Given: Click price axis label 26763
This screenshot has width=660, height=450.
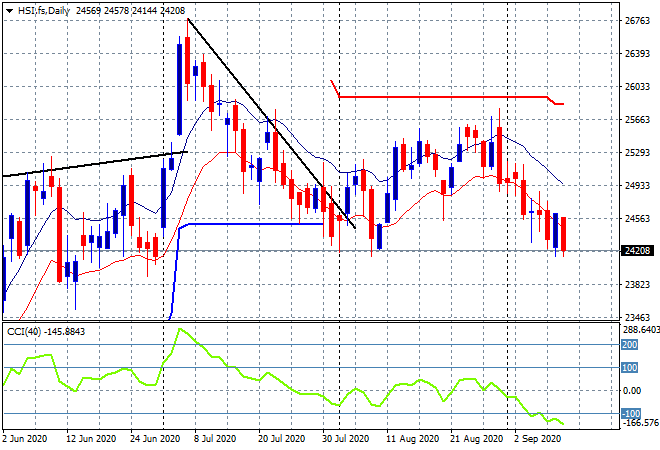Looking at the screenshot, I should (x=637, y=21).
